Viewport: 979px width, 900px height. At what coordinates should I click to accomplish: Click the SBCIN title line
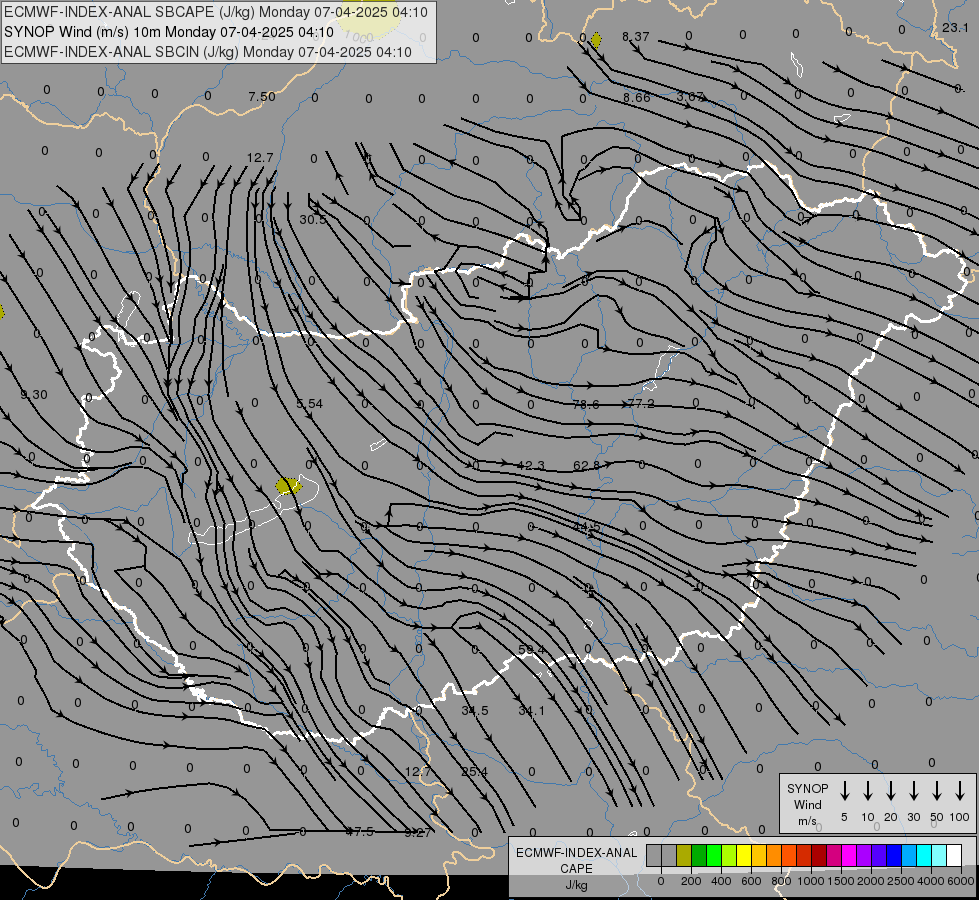click(208, 52)
